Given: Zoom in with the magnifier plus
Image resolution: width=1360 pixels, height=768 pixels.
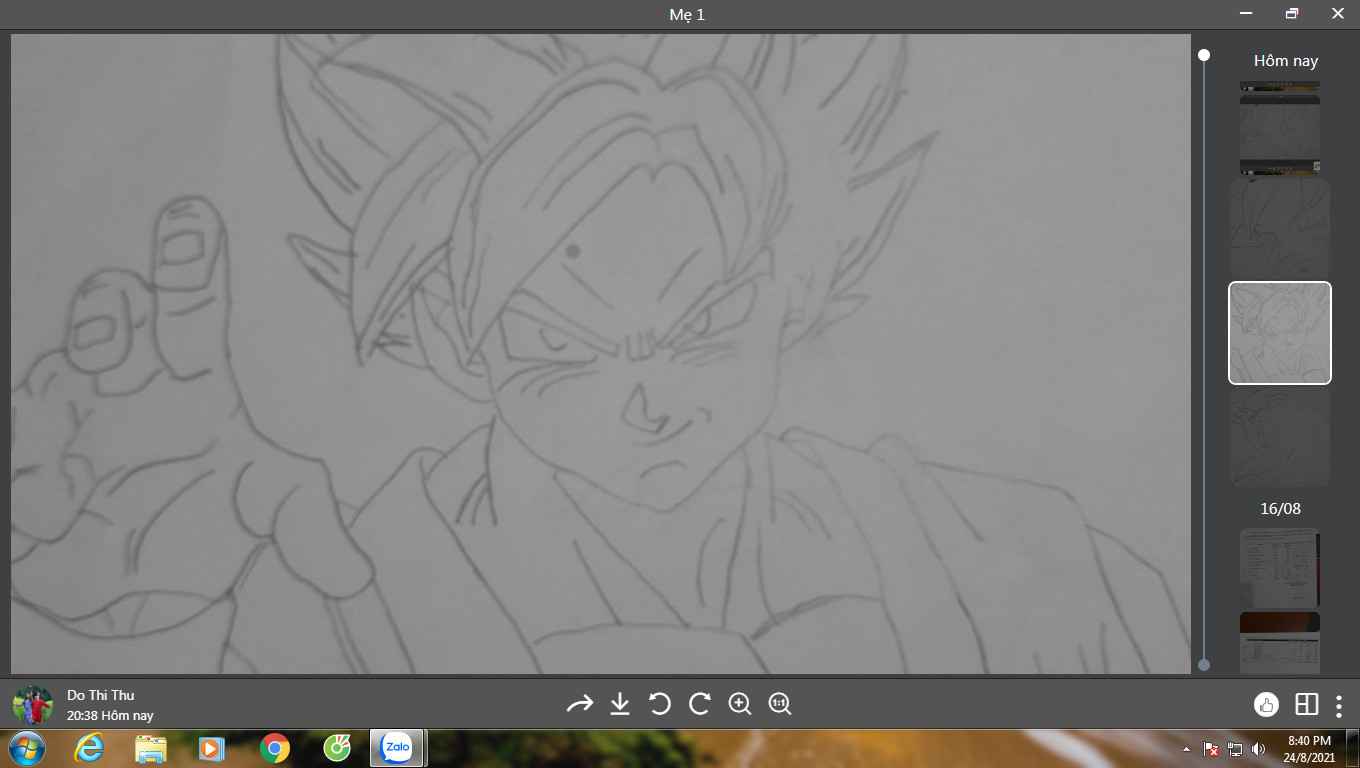Looking at the screenshot, I should pyautogui.click(x=740, y=704).
